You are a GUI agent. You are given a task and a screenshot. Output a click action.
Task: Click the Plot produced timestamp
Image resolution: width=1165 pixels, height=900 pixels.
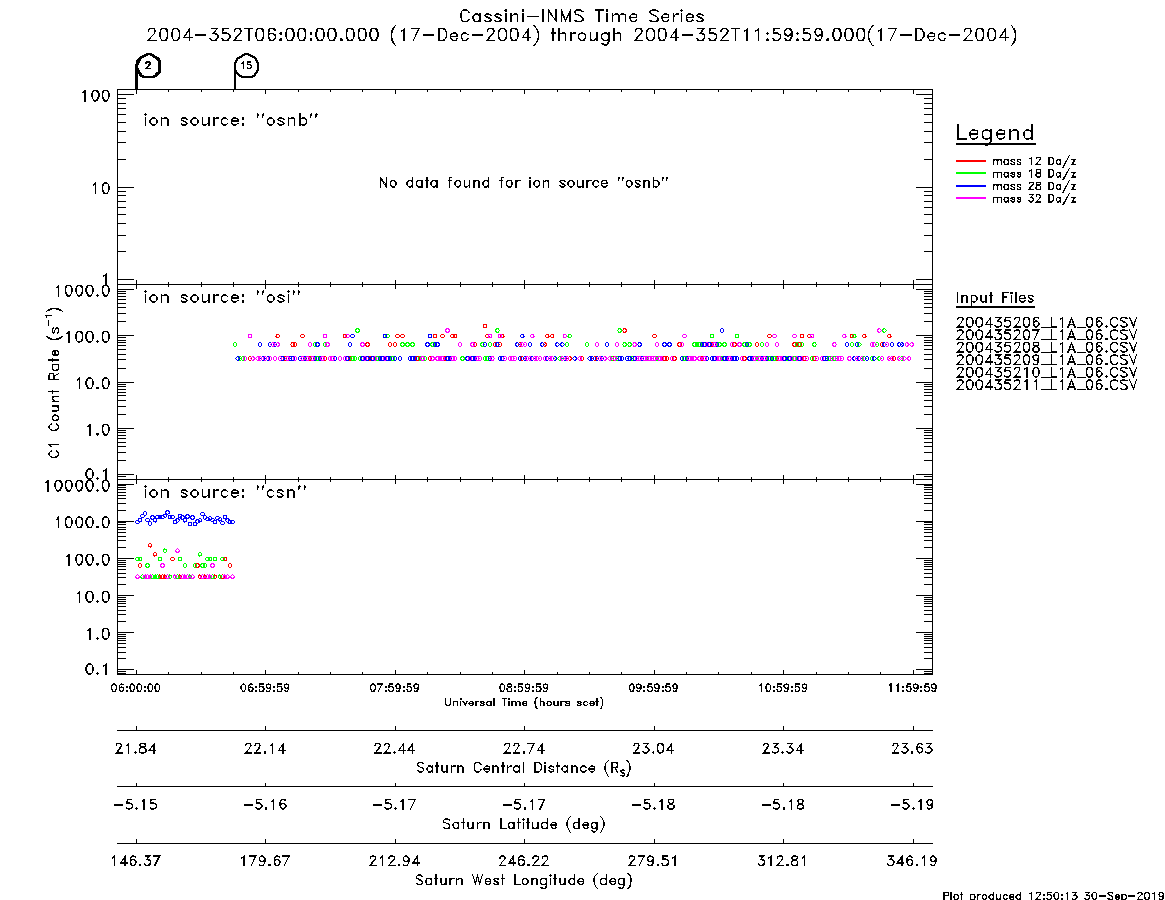pos(1053,896)
